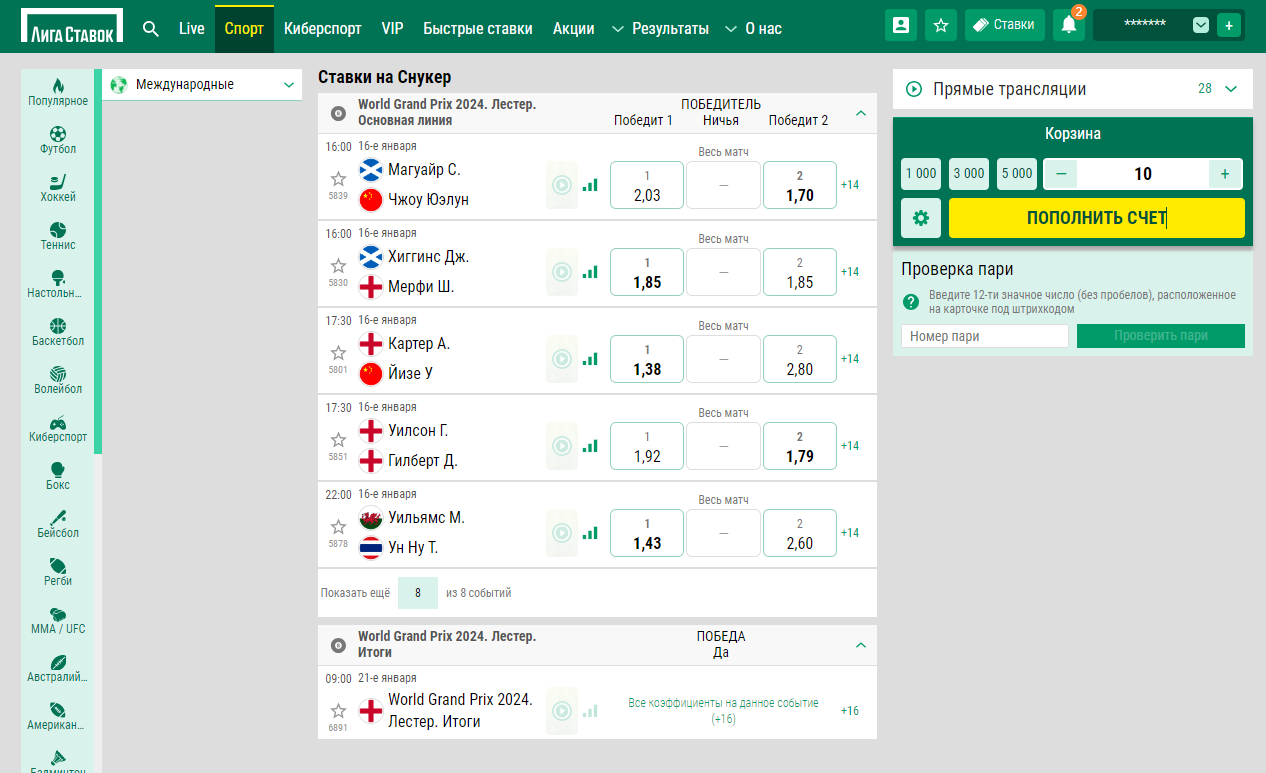Image resolution: width=1266 pixels, height=773 pixels.
Task: Set bet amount to 3 000
Action: pos(969,174)
